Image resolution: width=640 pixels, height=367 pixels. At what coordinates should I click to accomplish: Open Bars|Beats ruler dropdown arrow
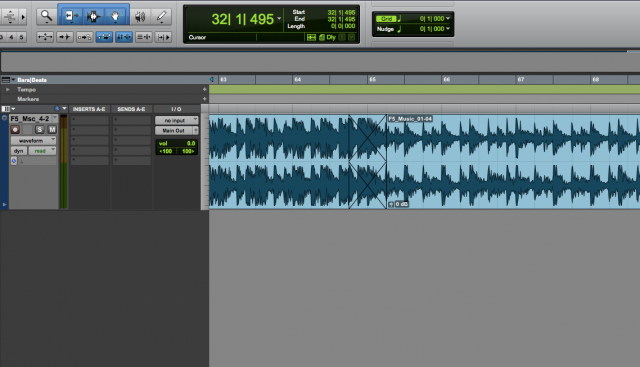13,80
